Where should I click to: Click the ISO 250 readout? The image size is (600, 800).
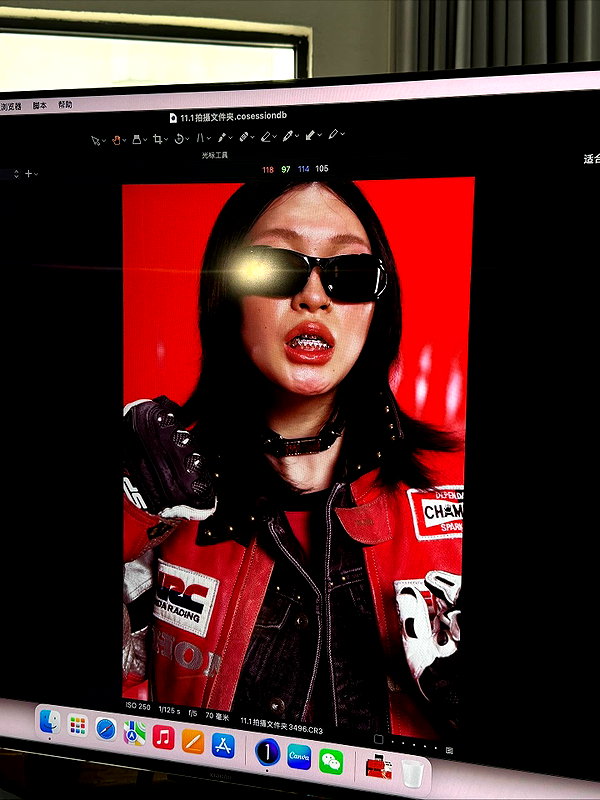click(138, 707)
